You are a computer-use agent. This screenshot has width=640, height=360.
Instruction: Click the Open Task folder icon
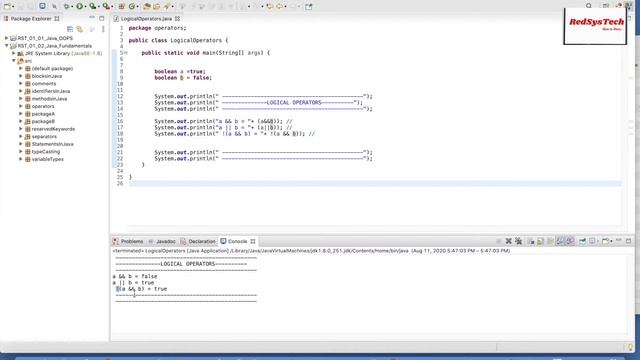tap(156, 6)
